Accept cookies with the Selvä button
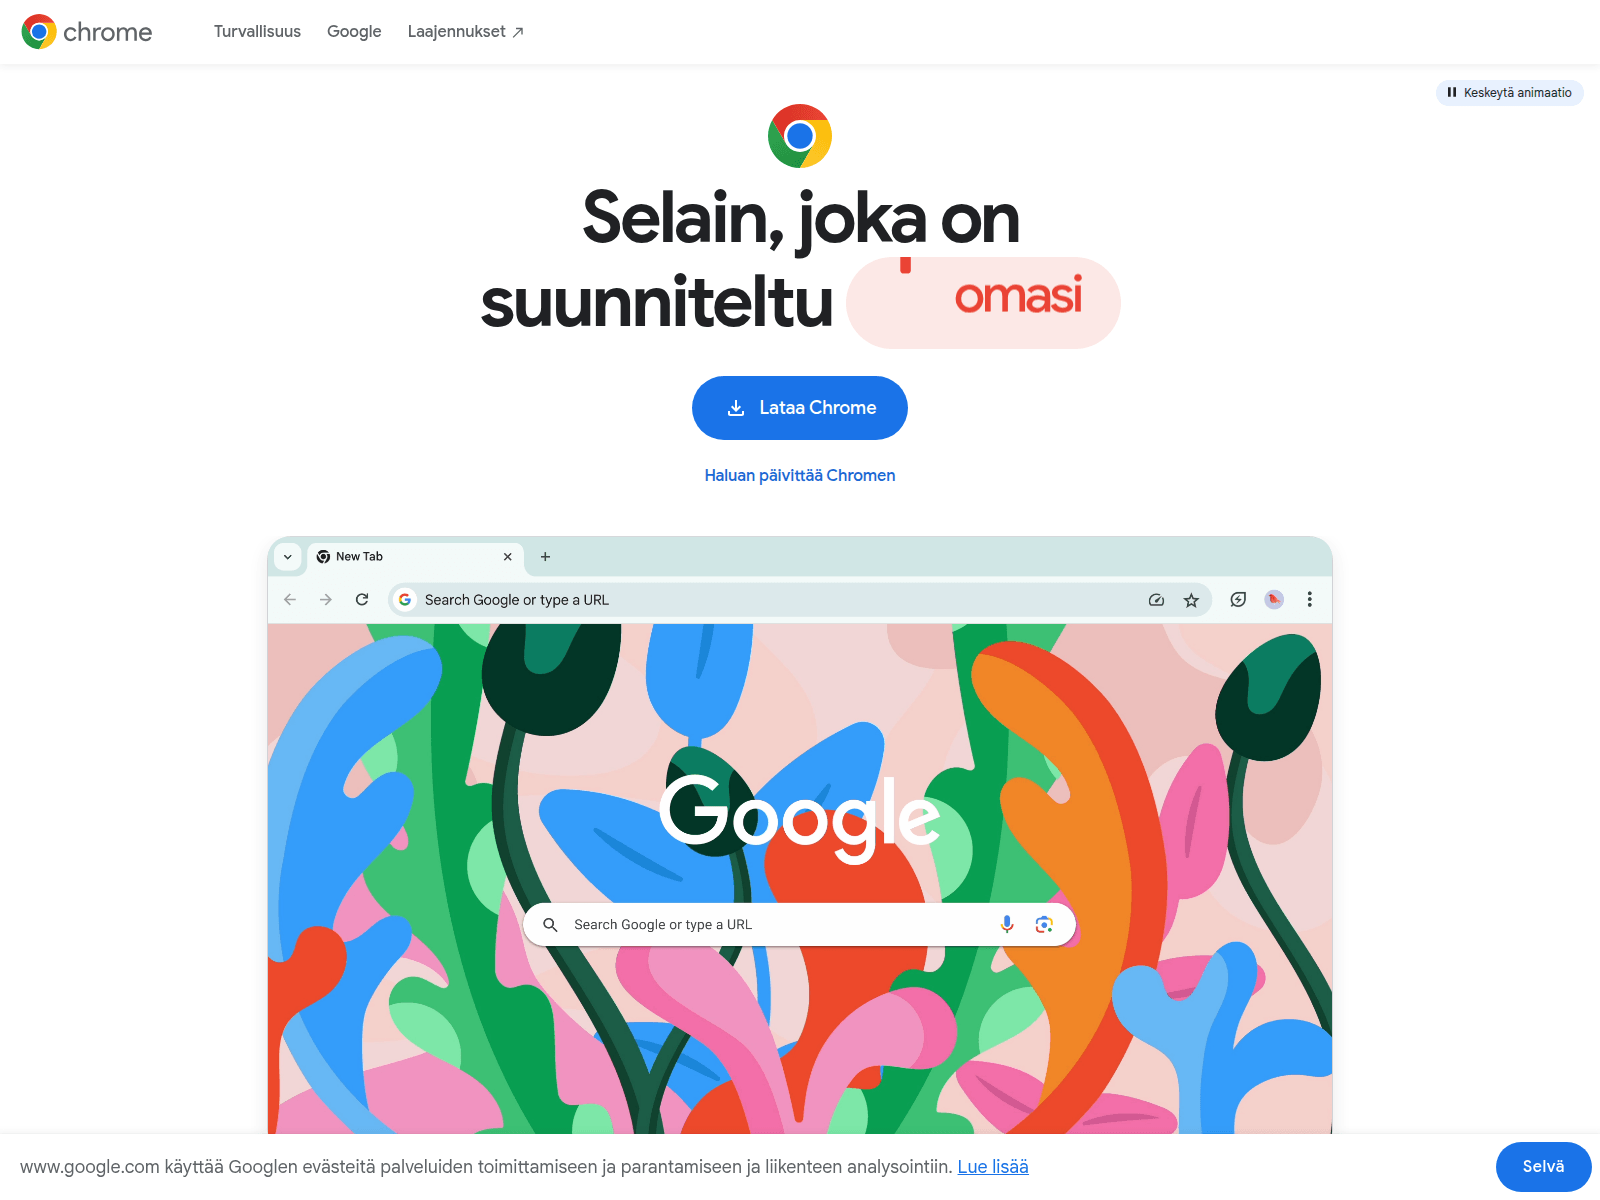Screen dimensions: 1600x1200 [1543, 1167]
